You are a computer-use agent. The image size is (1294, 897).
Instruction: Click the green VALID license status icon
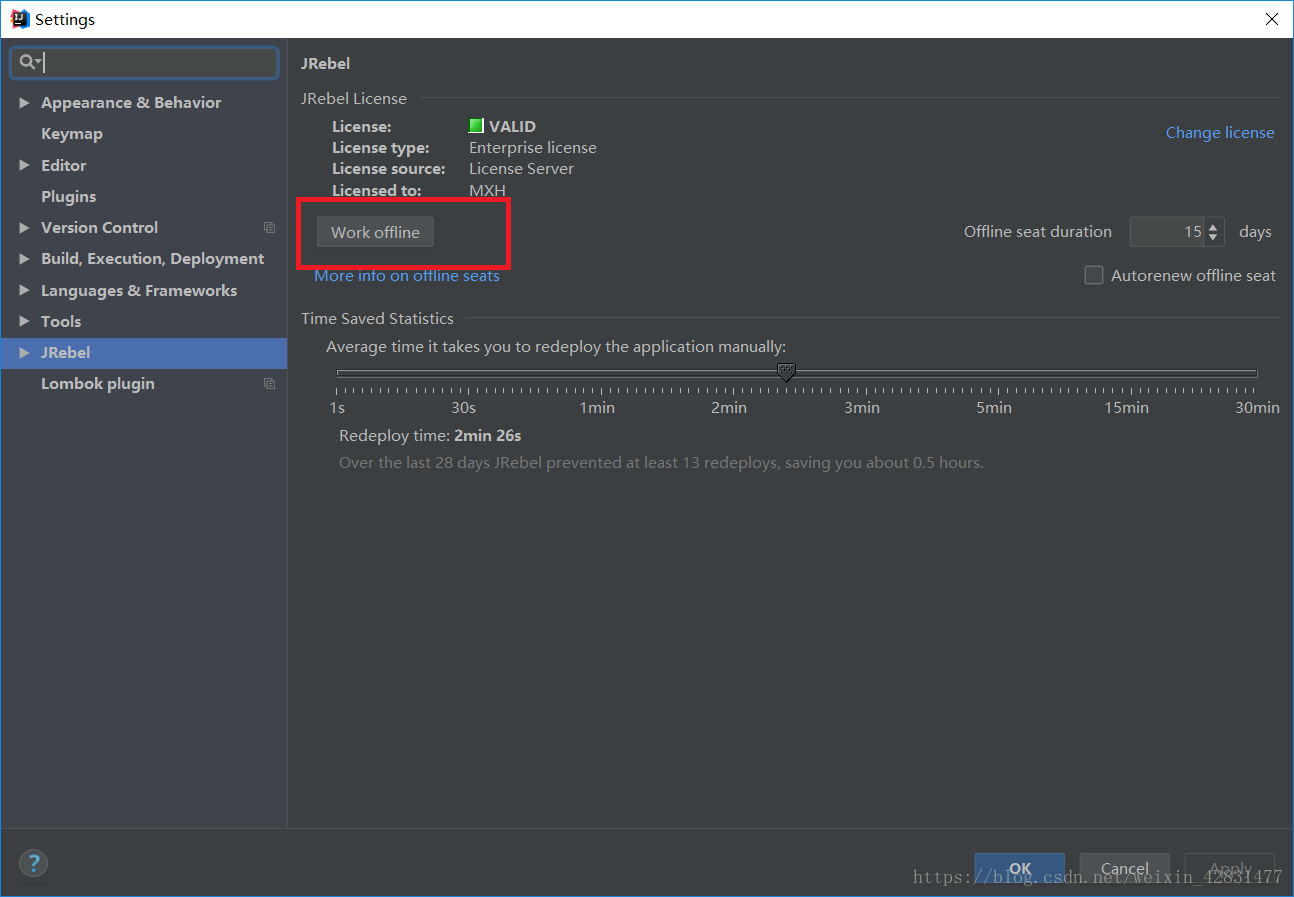coord(475,125)
